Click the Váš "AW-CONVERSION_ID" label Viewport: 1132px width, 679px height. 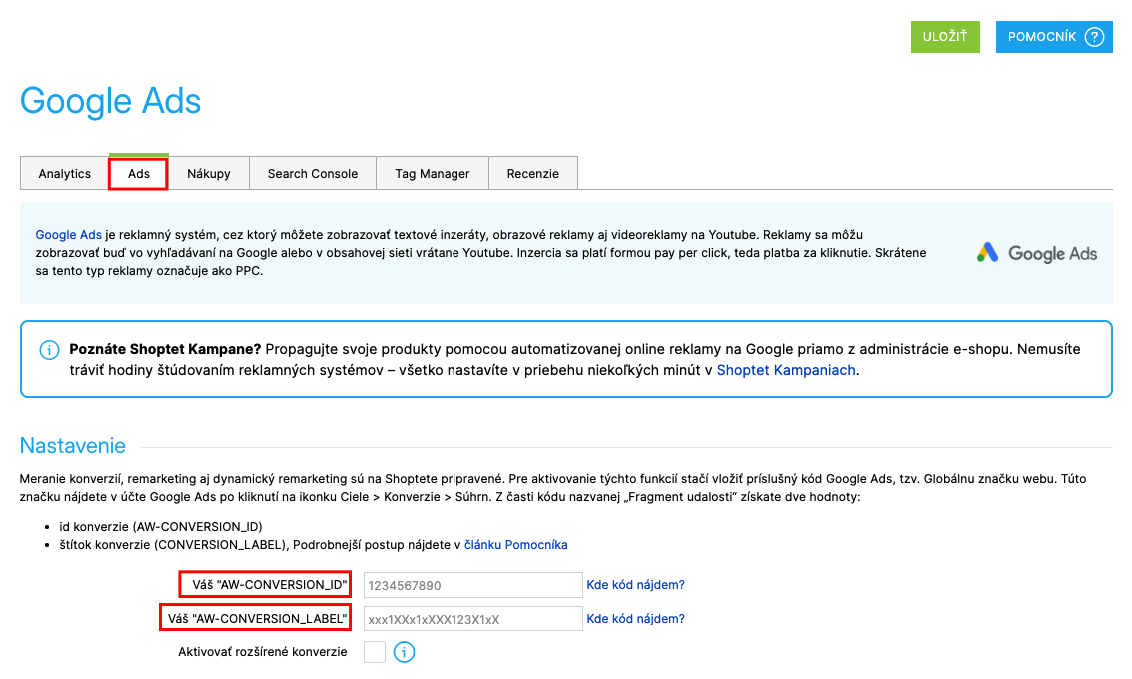tap(269, 584)
